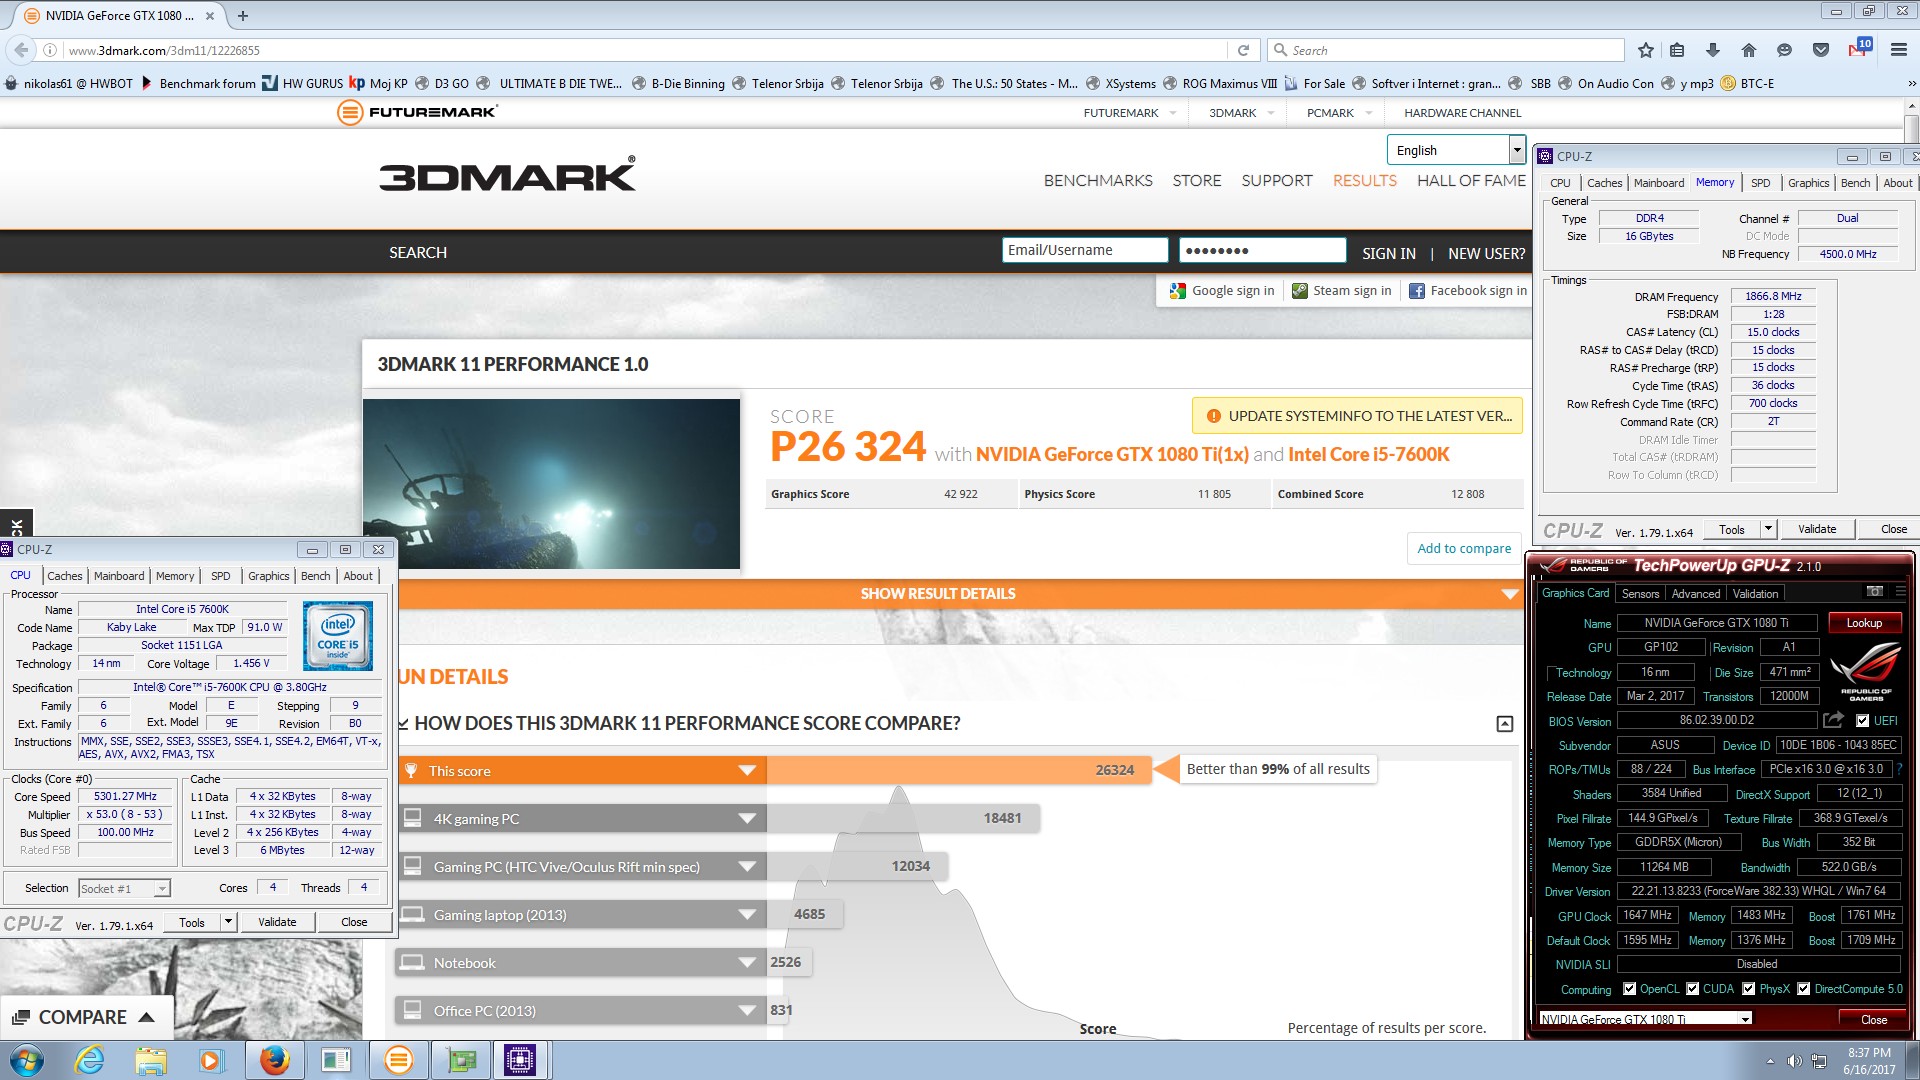
Task: Click the Lookup button in GPU-Z
Action: point(1864,623)
